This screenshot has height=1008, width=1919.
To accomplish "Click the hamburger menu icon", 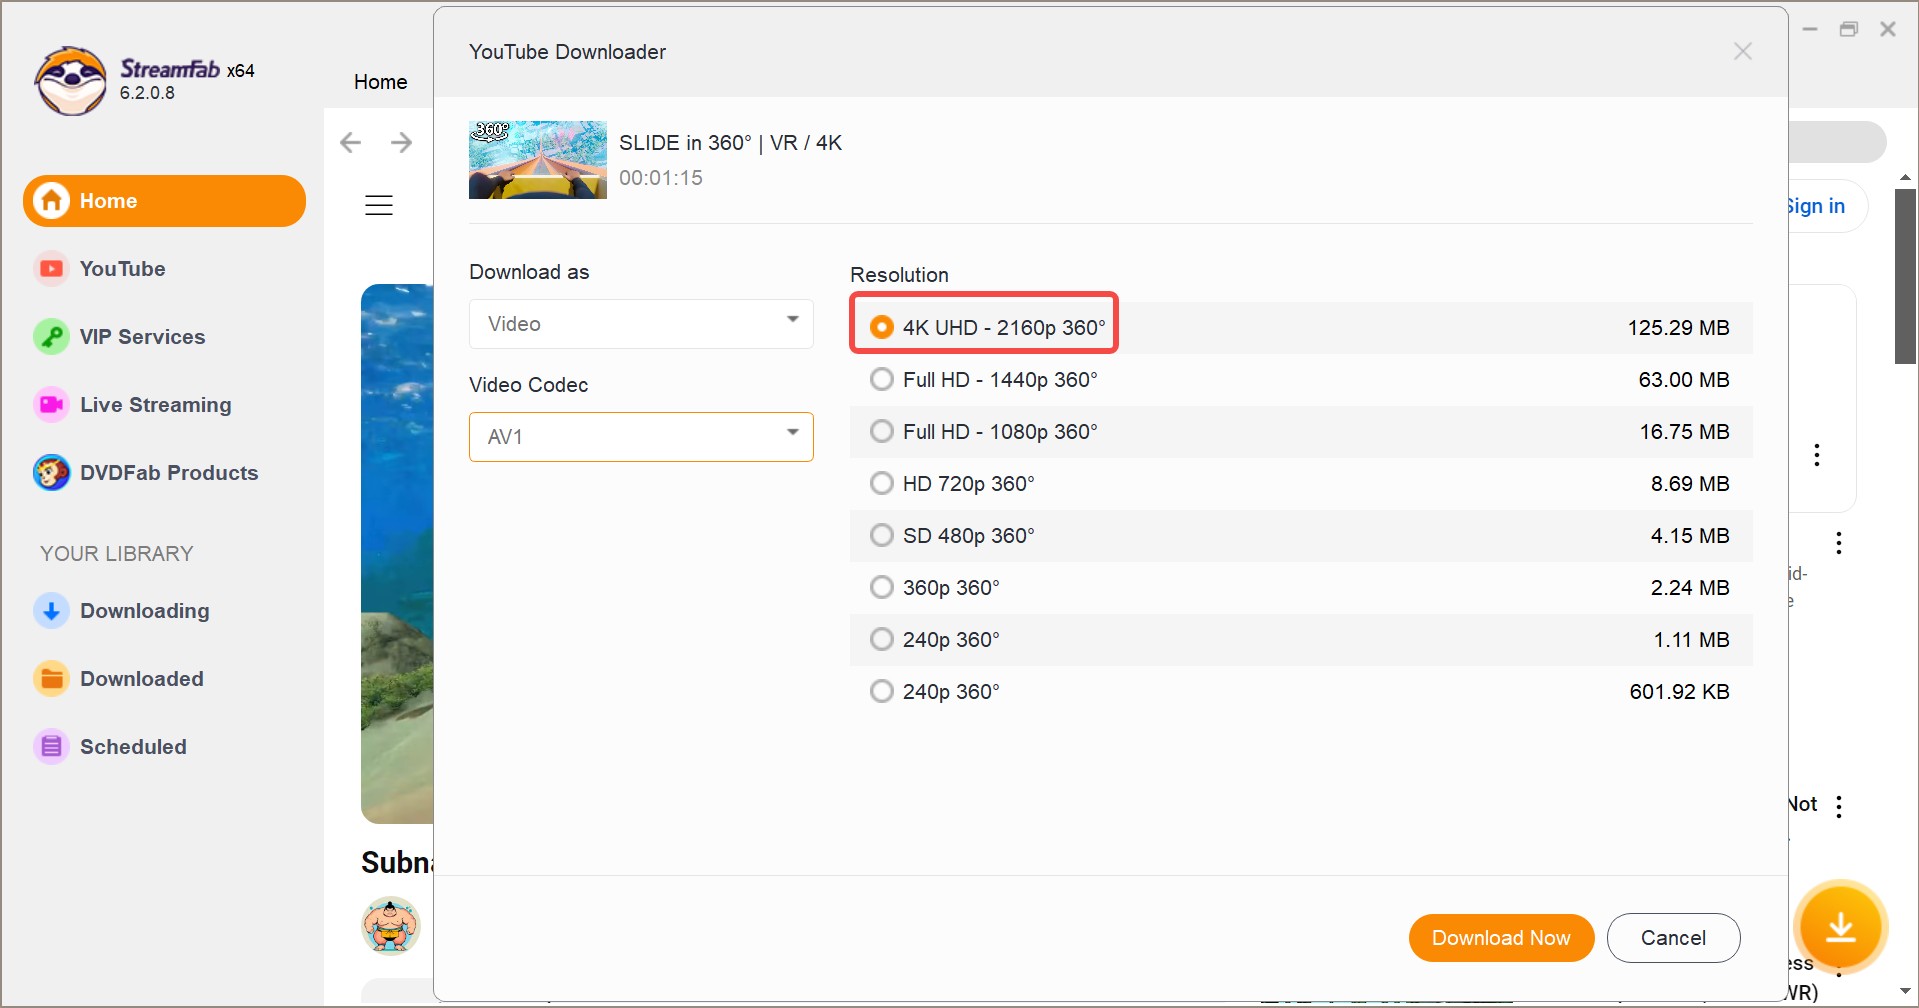I will pyautogui.click(x=379, y=206).
